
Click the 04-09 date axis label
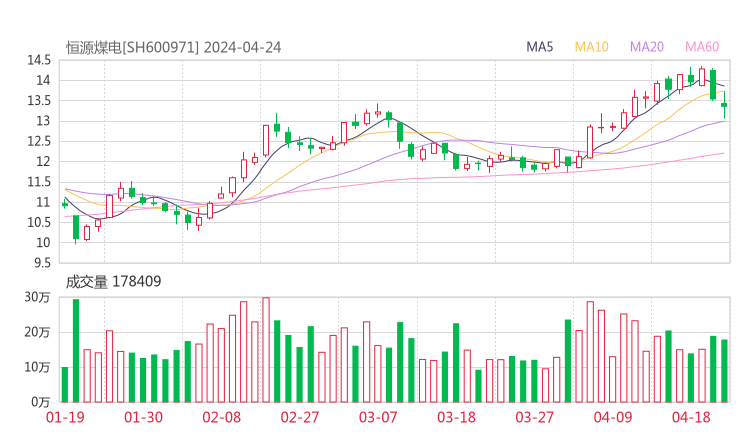pos(613,417)
